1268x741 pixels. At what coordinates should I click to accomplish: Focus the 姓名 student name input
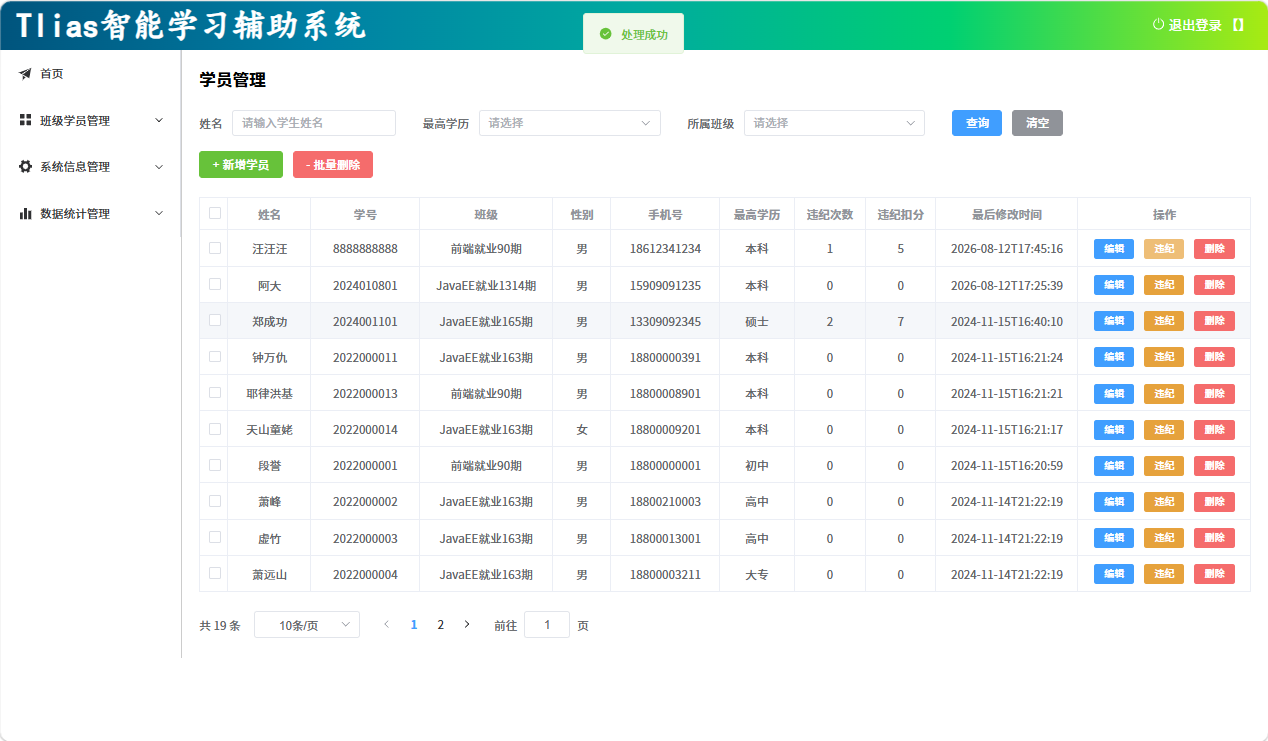(314, 123)
